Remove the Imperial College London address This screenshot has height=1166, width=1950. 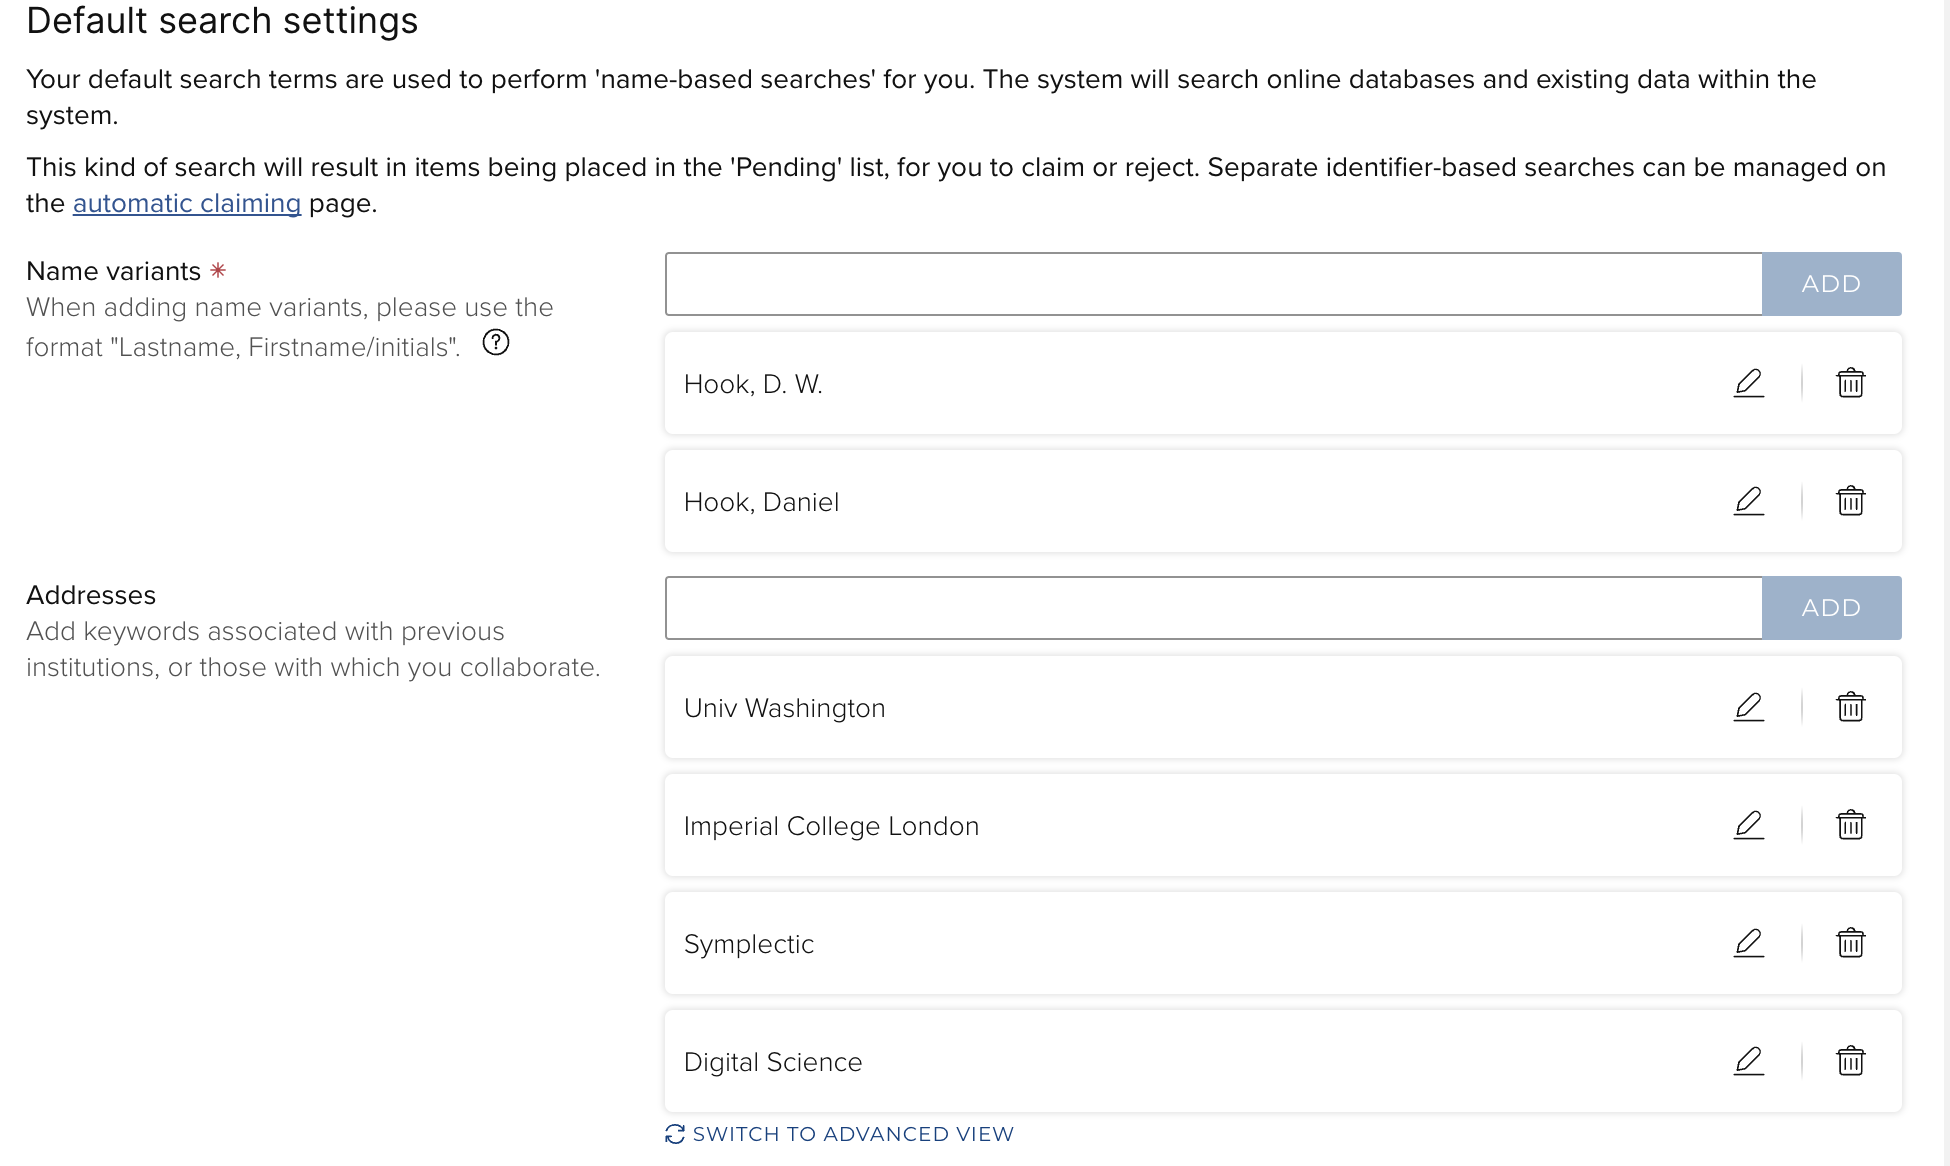(1850, 825)
